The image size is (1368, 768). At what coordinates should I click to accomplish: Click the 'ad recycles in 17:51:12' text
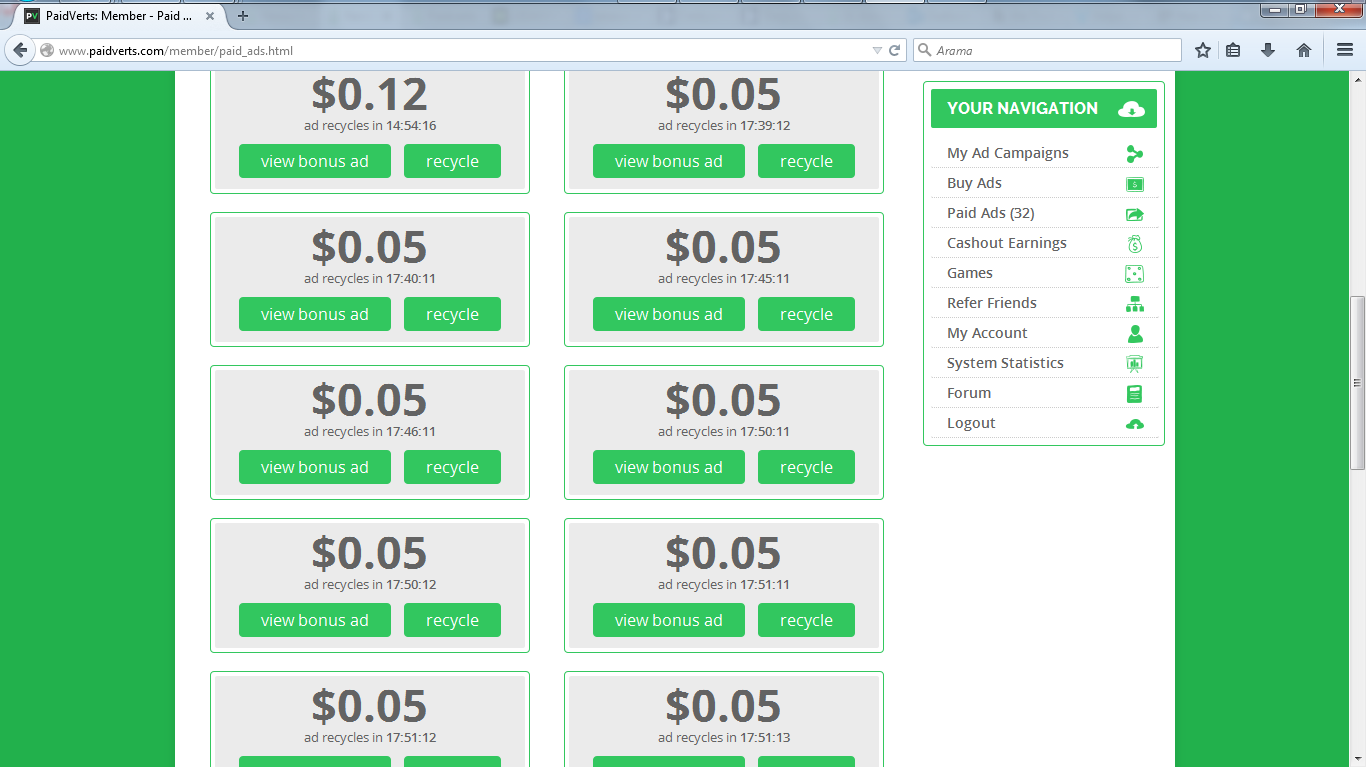click(370, 738)
